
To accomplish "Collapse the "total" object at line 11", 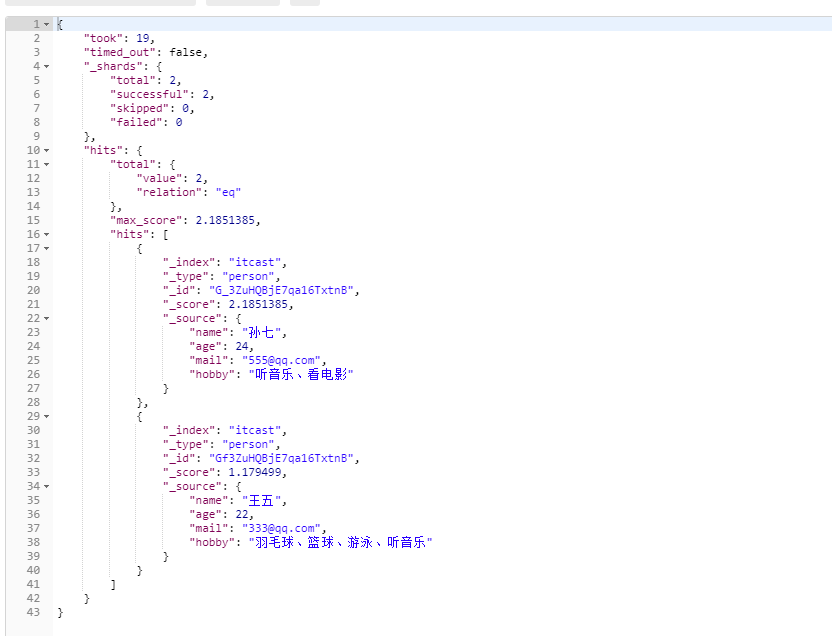I will [x=46, y=164].
